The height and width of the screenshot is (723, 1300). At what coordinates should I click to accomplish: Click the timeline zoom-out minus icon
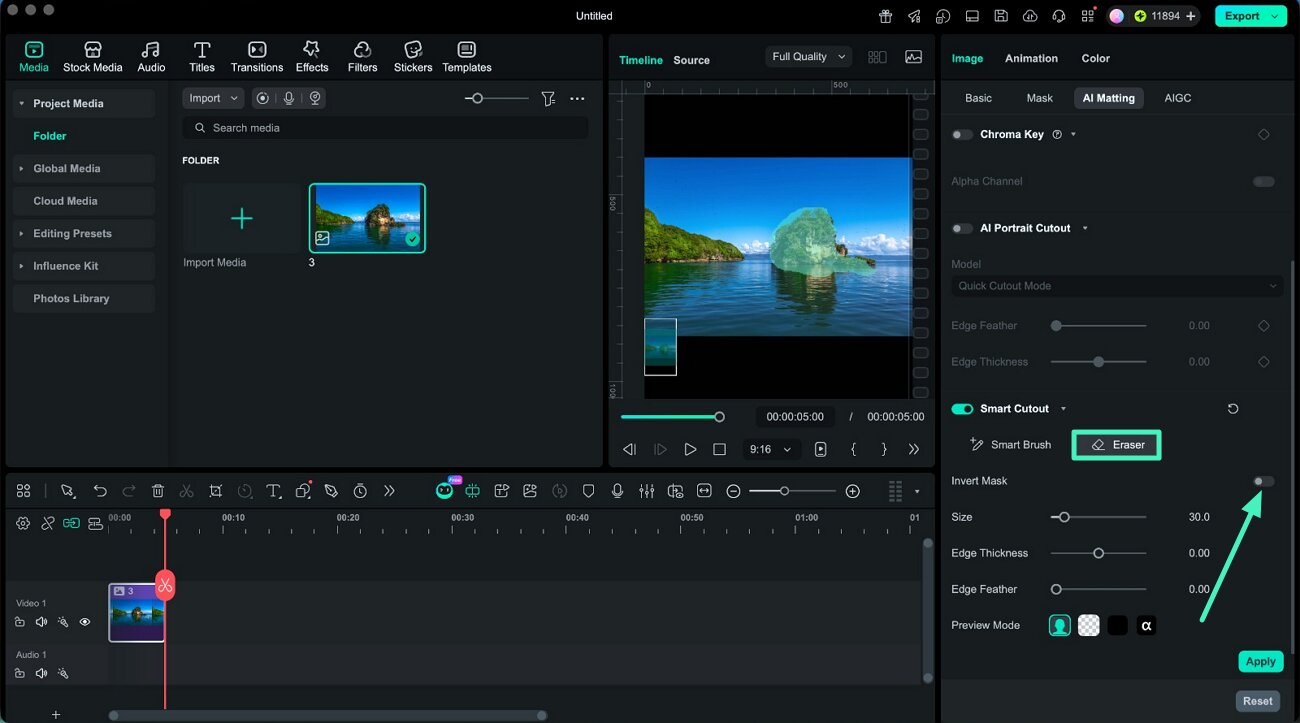733,491
